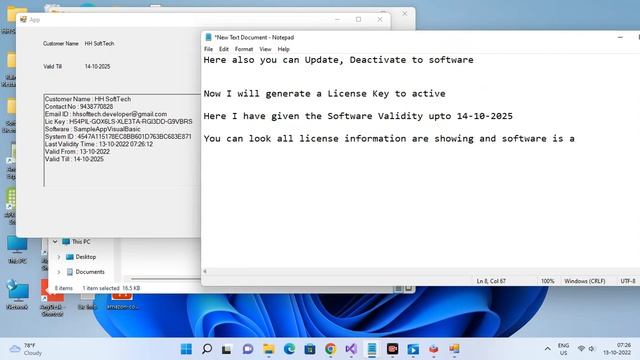Click the Contact No line in license box
The image size is (640, 360).
pyautogui.click(x=79, y=107)
